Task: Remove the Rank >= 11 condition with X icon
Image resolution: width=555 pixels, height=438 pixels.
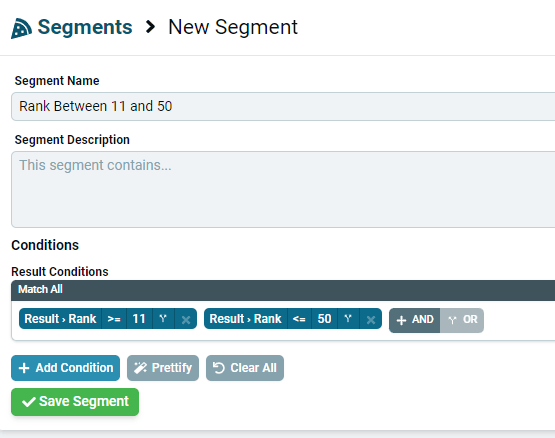Action: 186,319
